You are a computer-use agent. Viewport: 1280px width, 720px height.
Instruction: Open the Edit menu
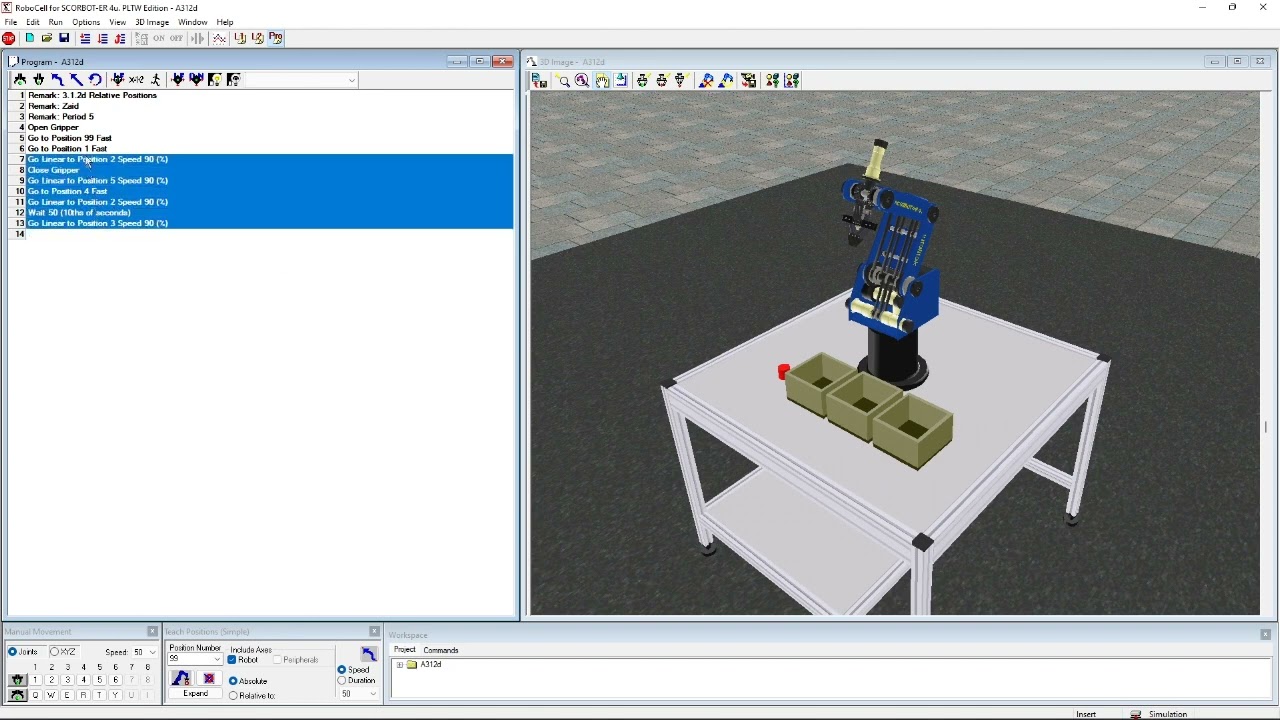33,22
